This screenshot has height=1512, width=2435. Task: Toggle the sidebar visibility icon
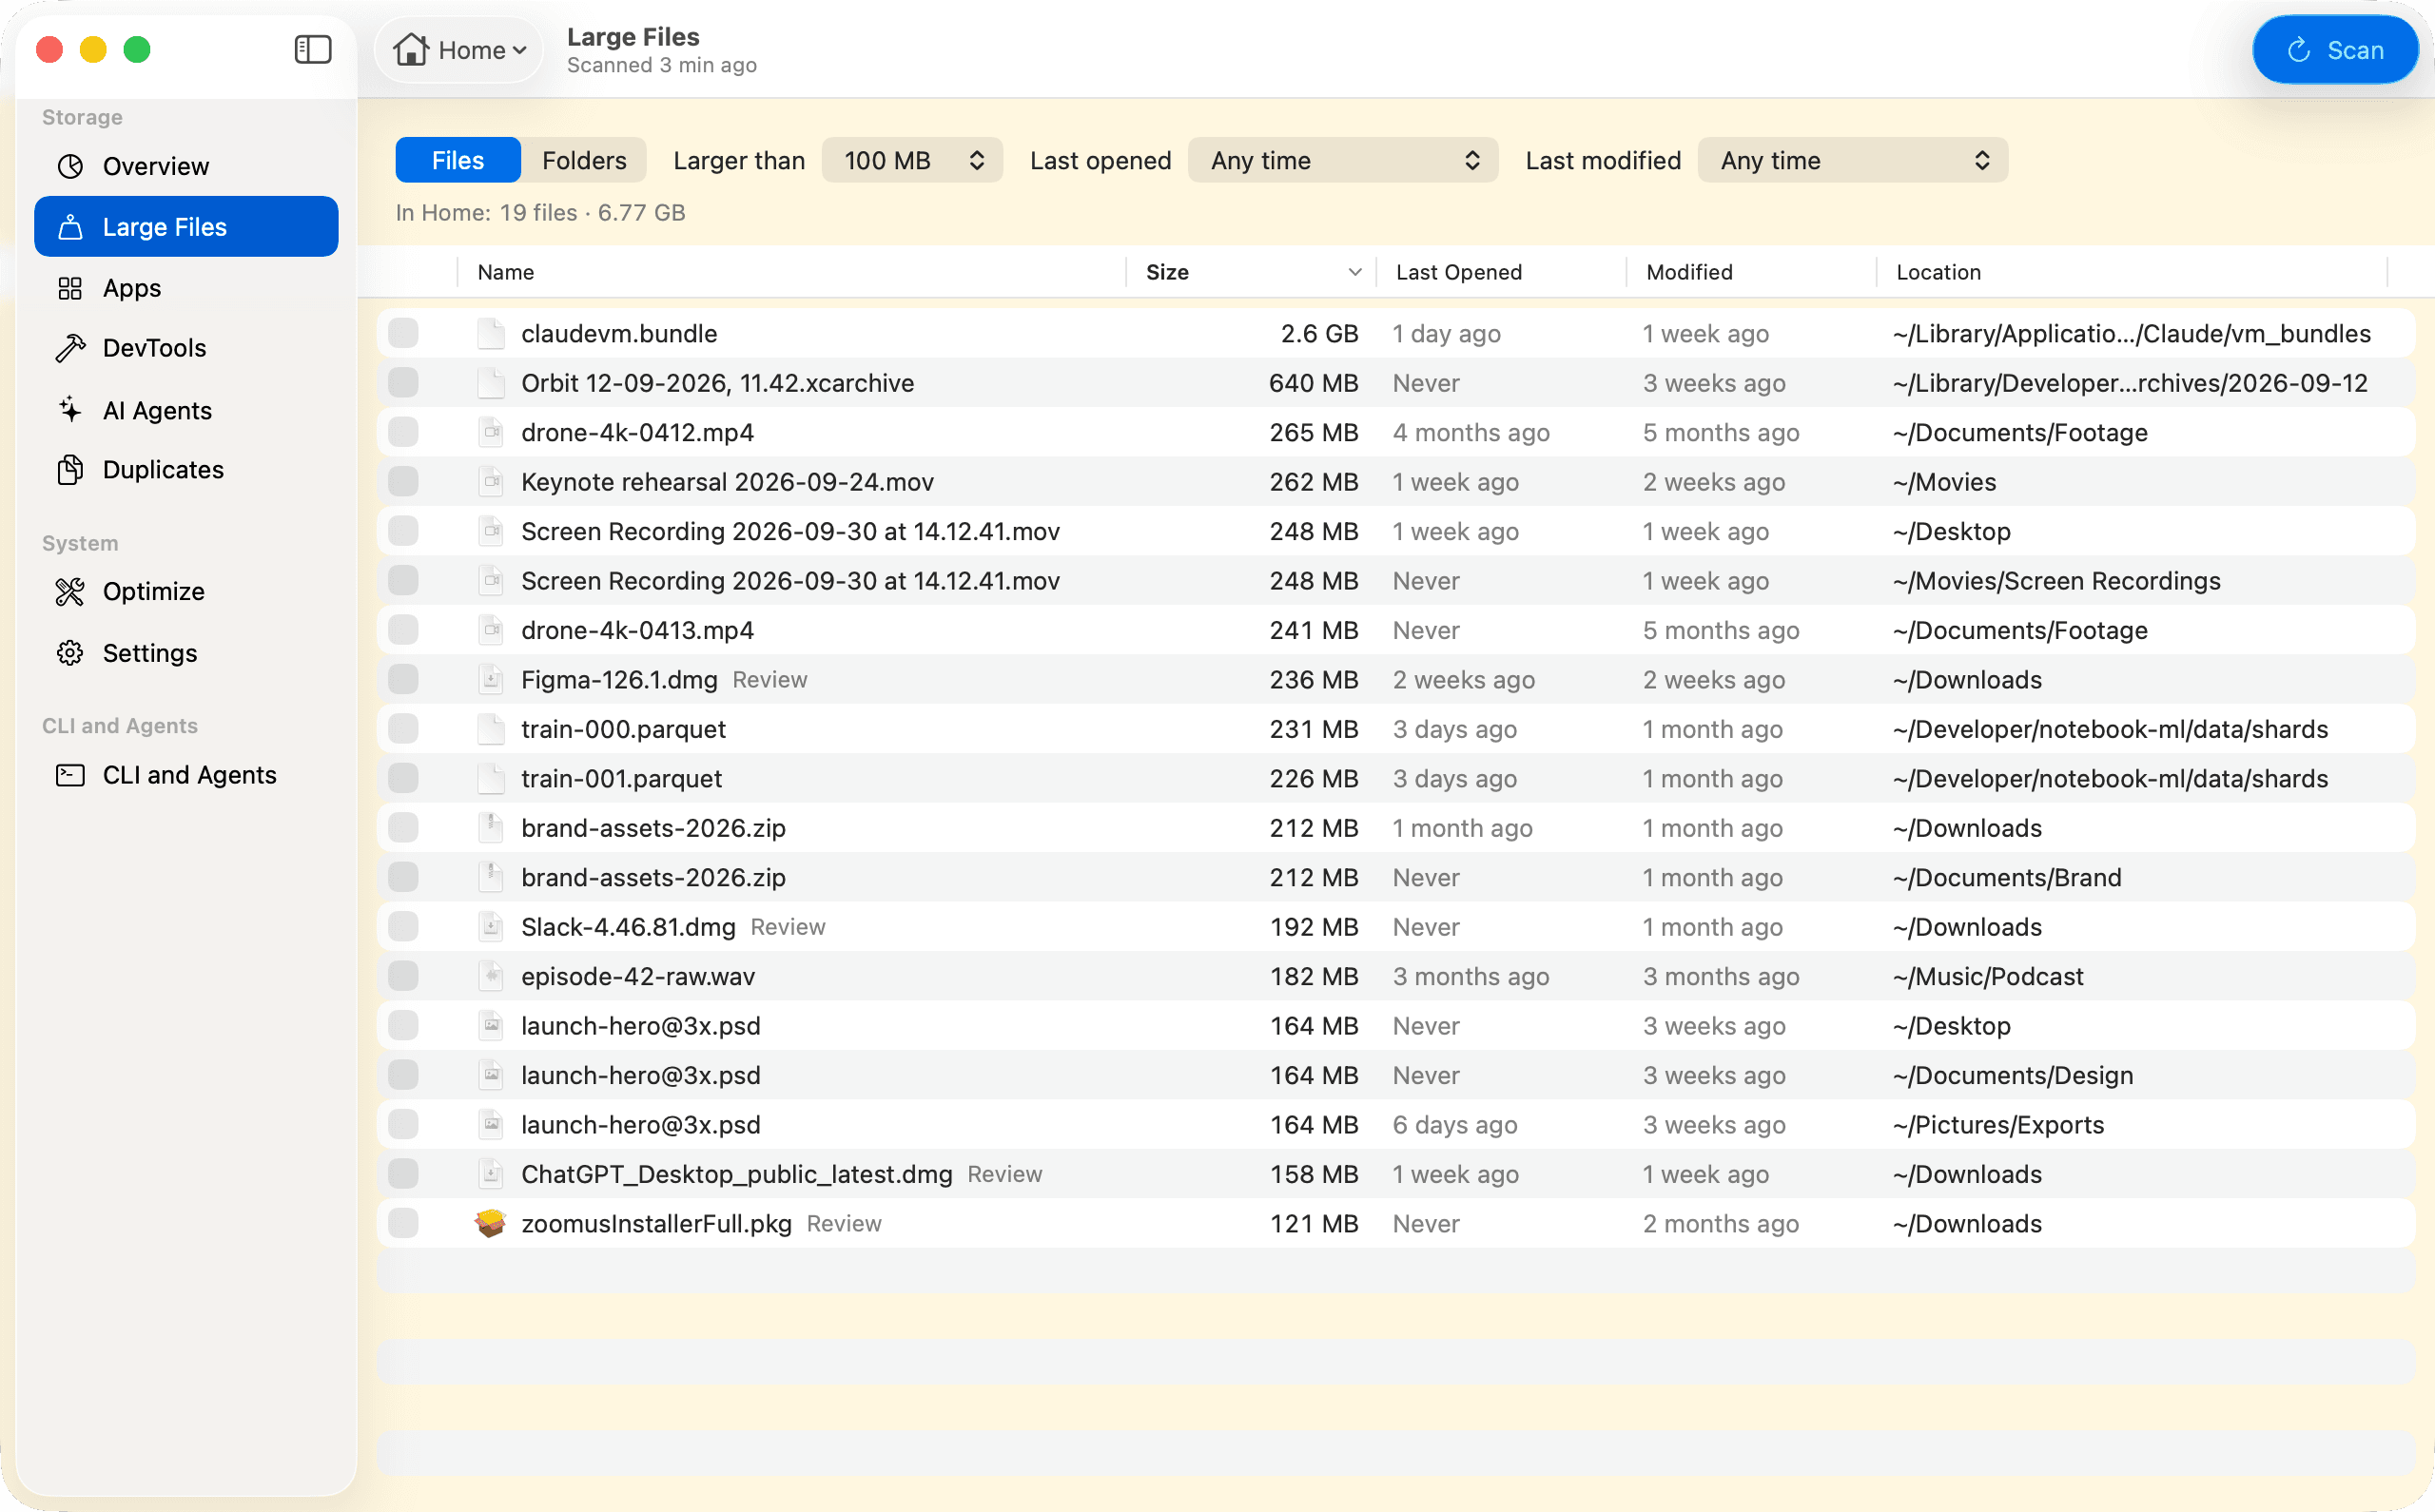pos(313,49)
